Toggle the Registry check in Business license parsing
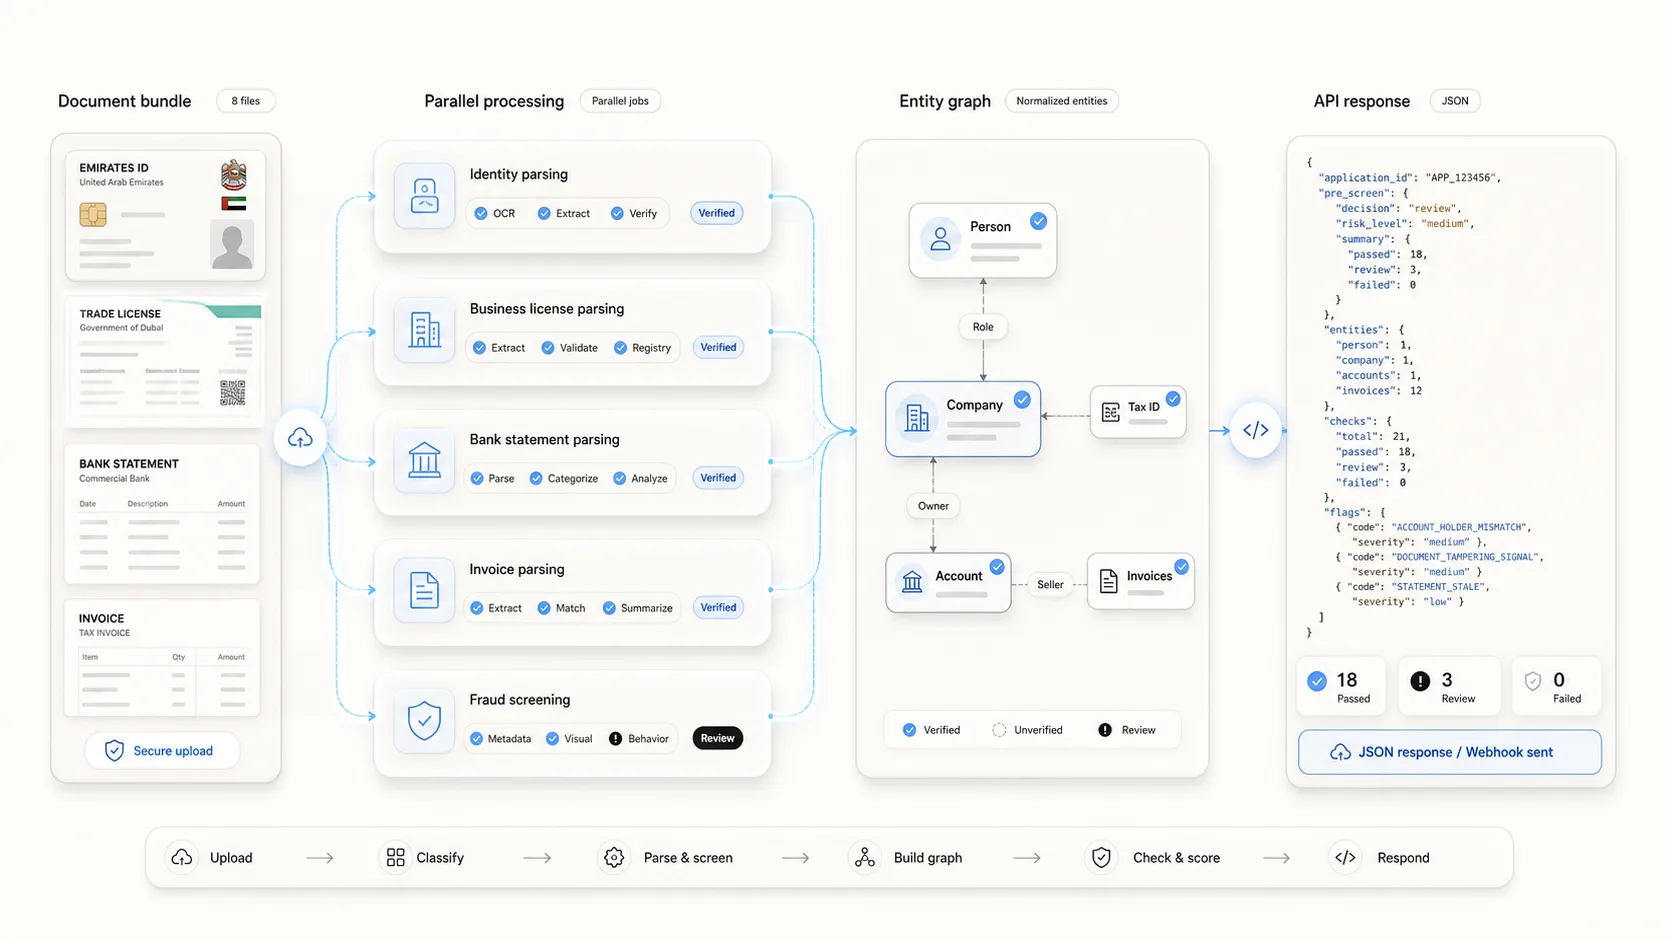This screenshot has width=1672, height=941. (x=621, y=348)
